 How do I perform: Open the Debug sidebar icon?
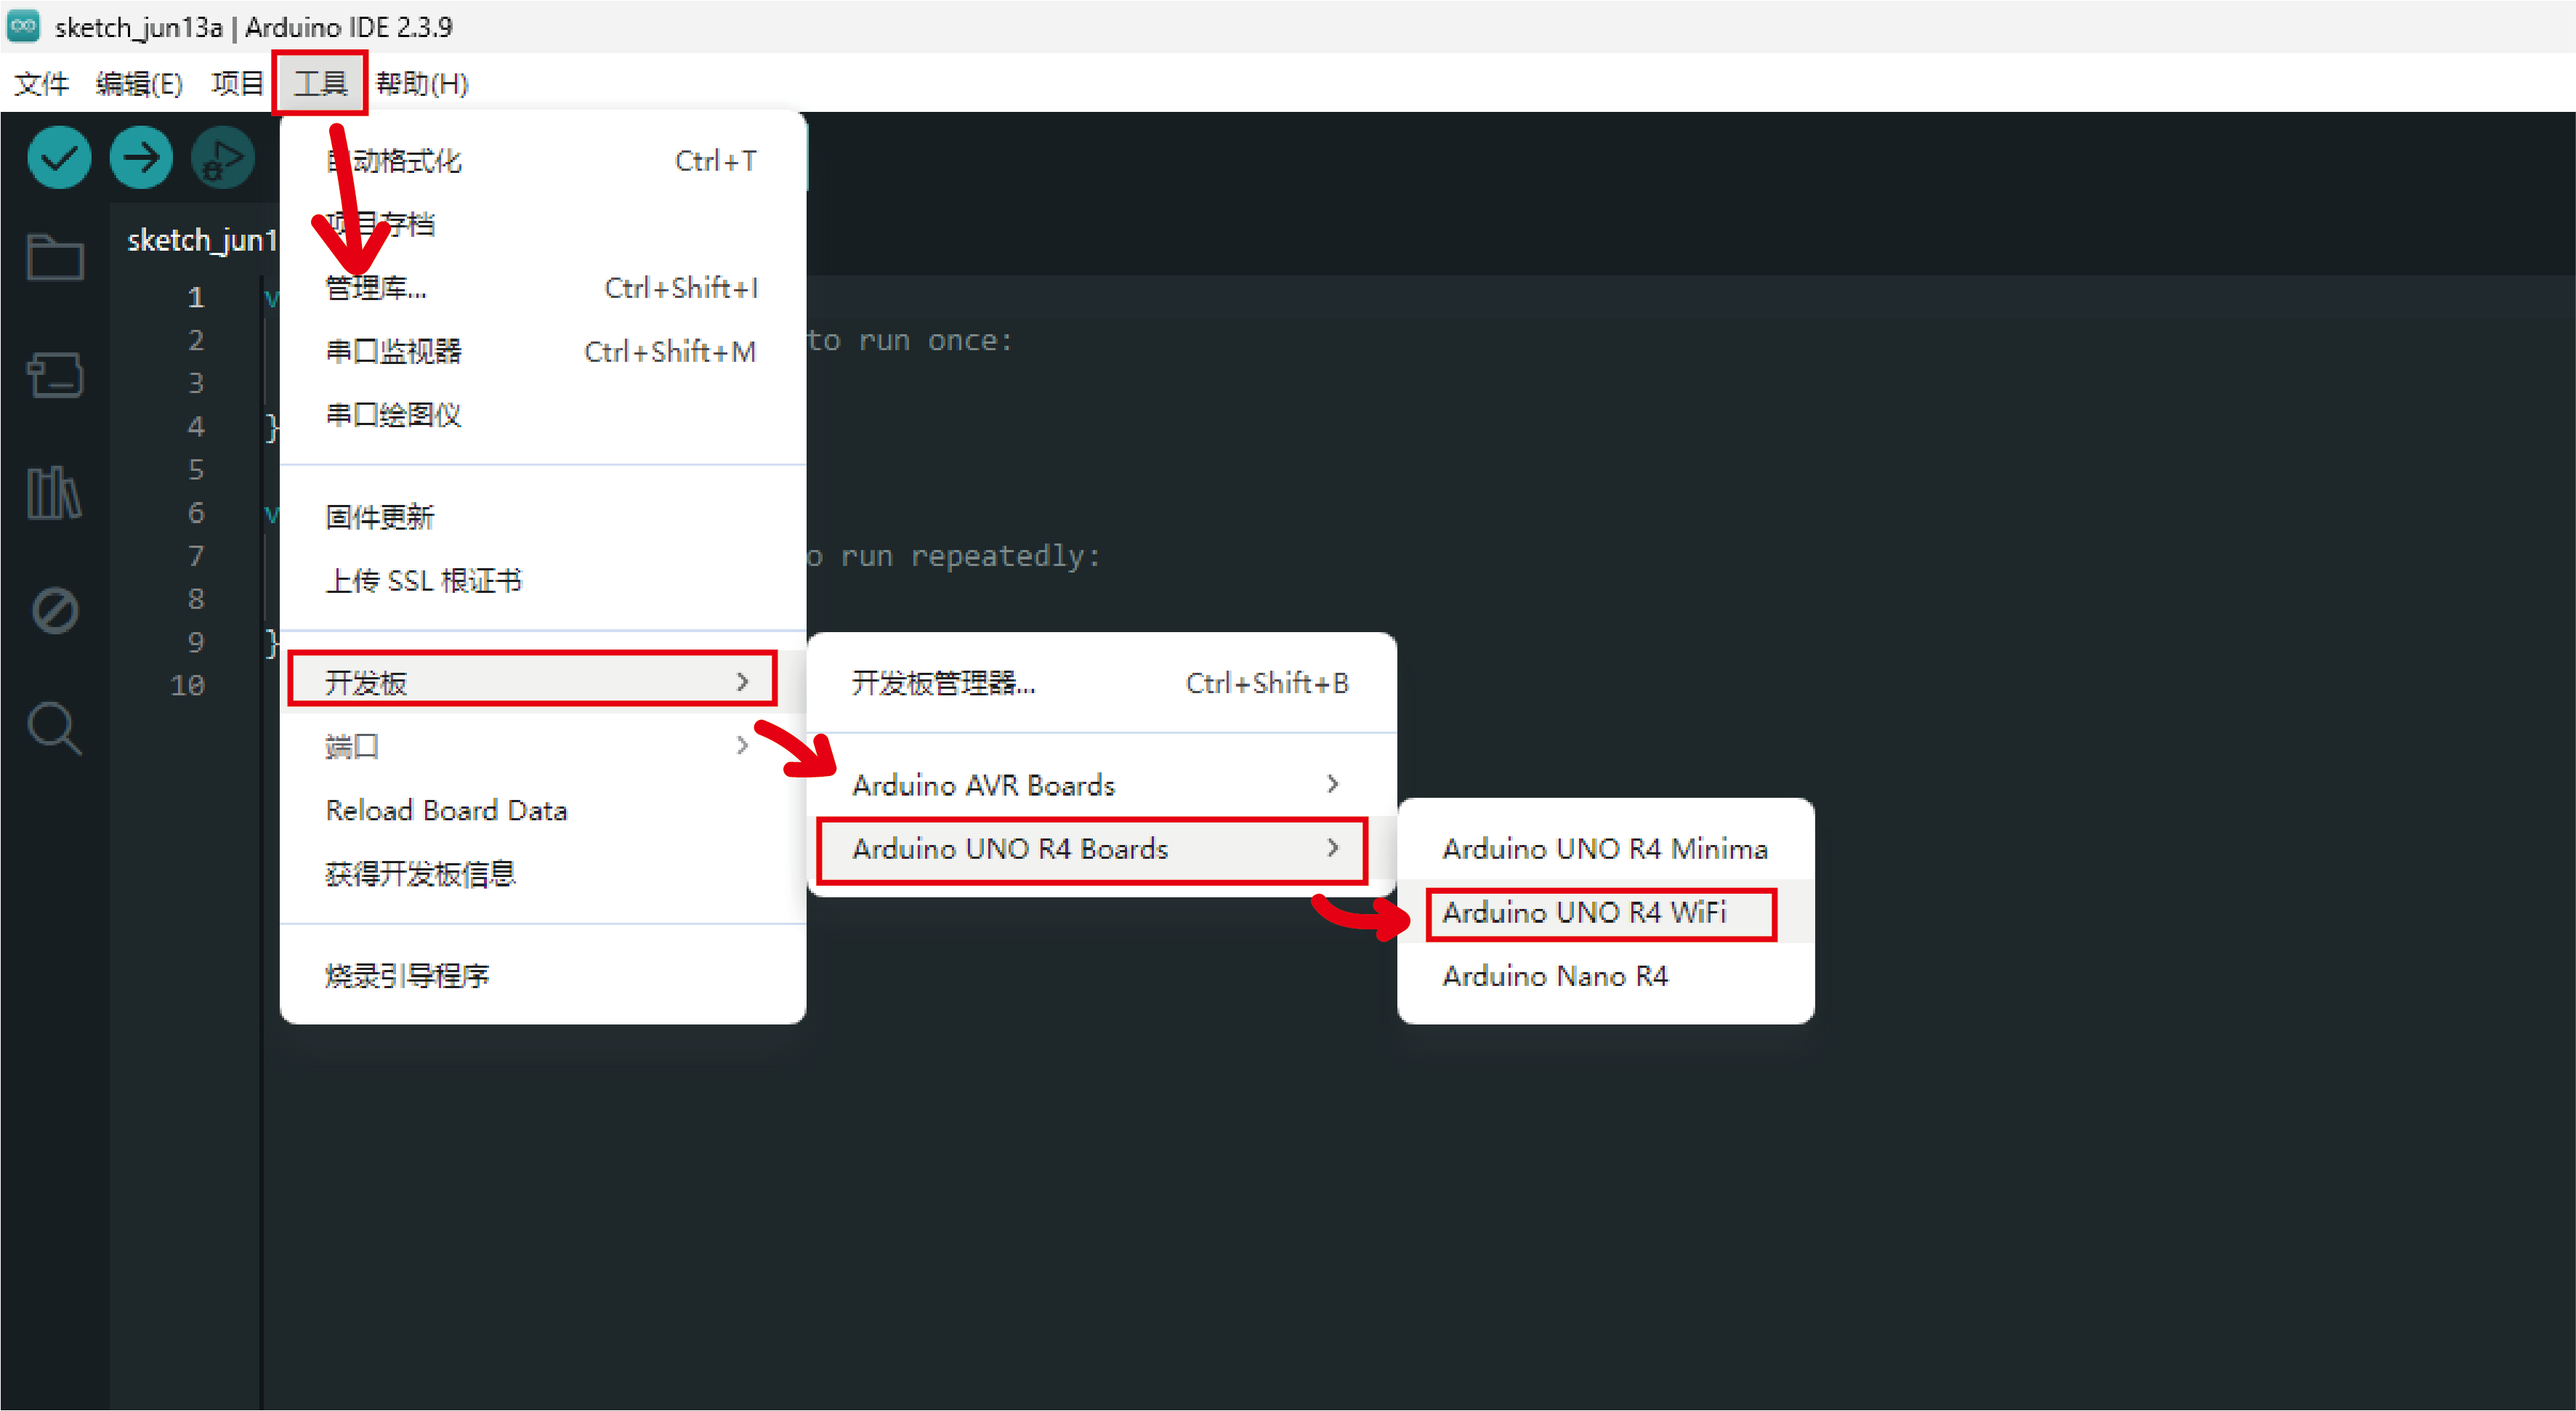[x=55, y=610]
